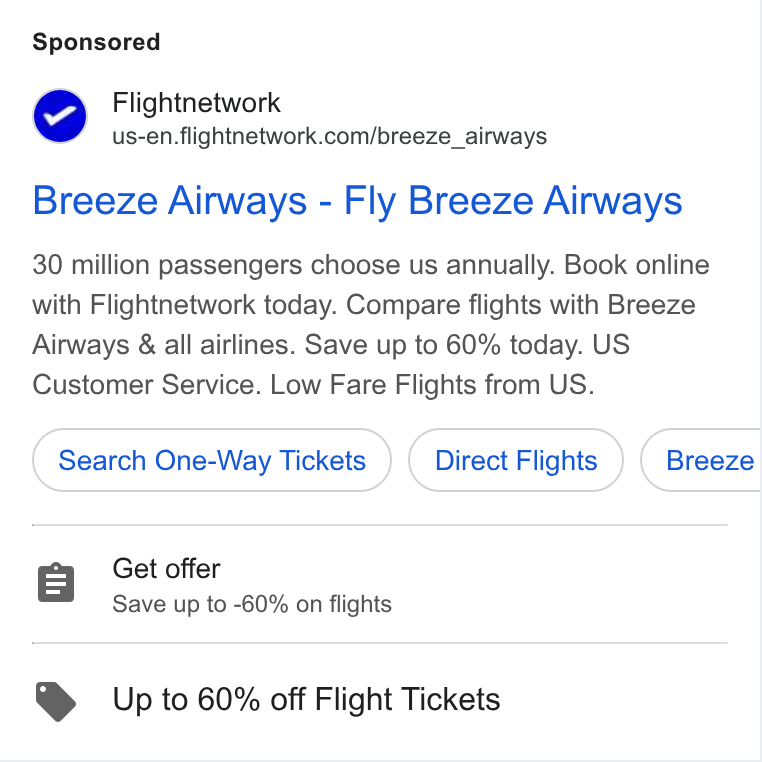Click the words Airways & all airlines
Screen dimensions: 762x762
coord(164,345)
